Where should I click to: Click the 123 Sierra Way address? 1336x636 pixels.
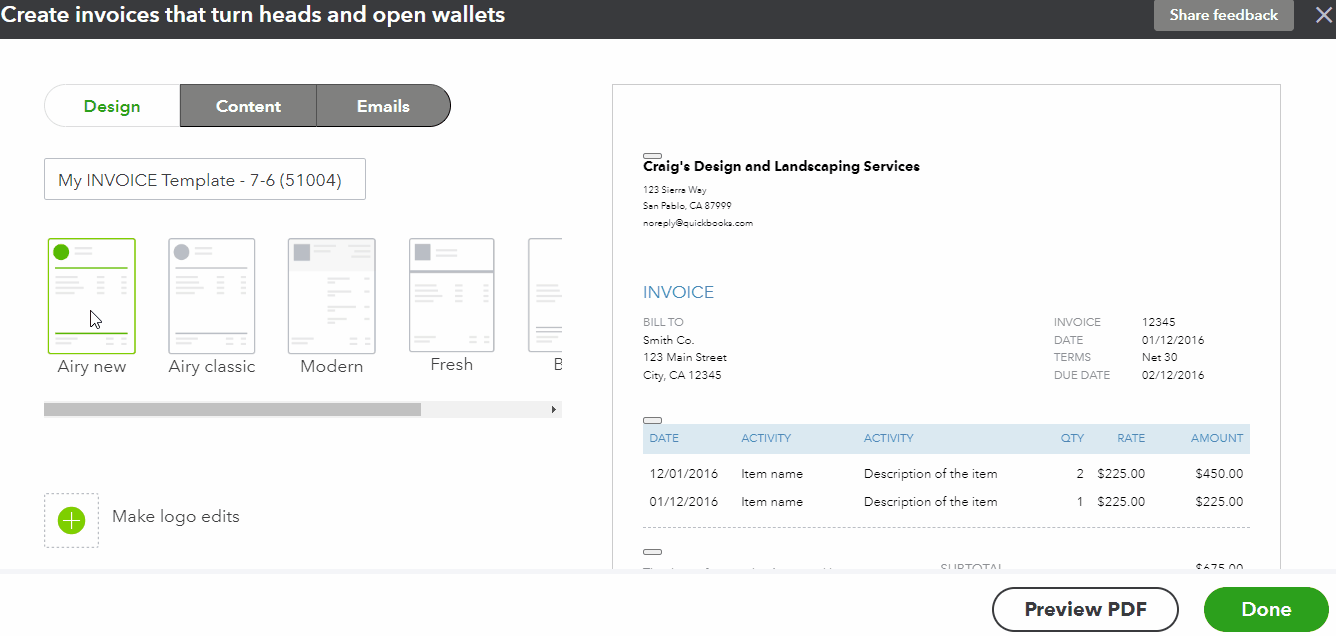675,189
